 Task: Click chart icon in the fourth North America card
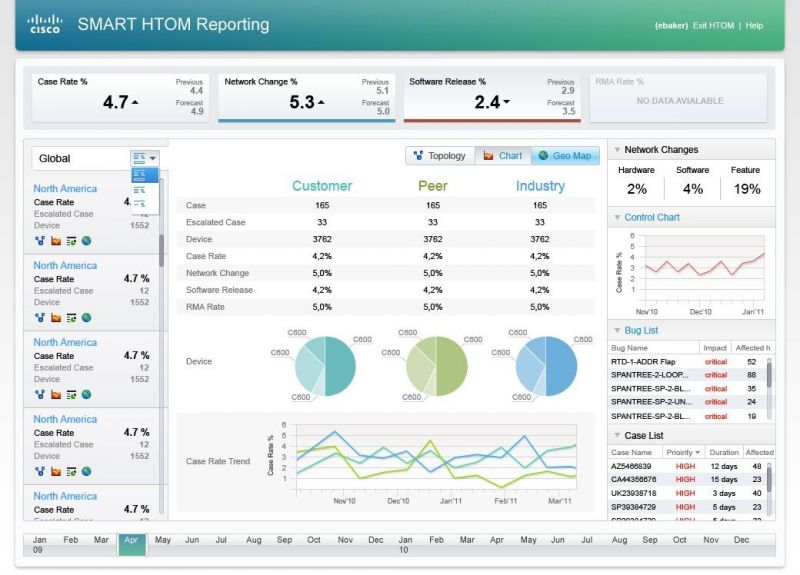[x=56, y=471]
